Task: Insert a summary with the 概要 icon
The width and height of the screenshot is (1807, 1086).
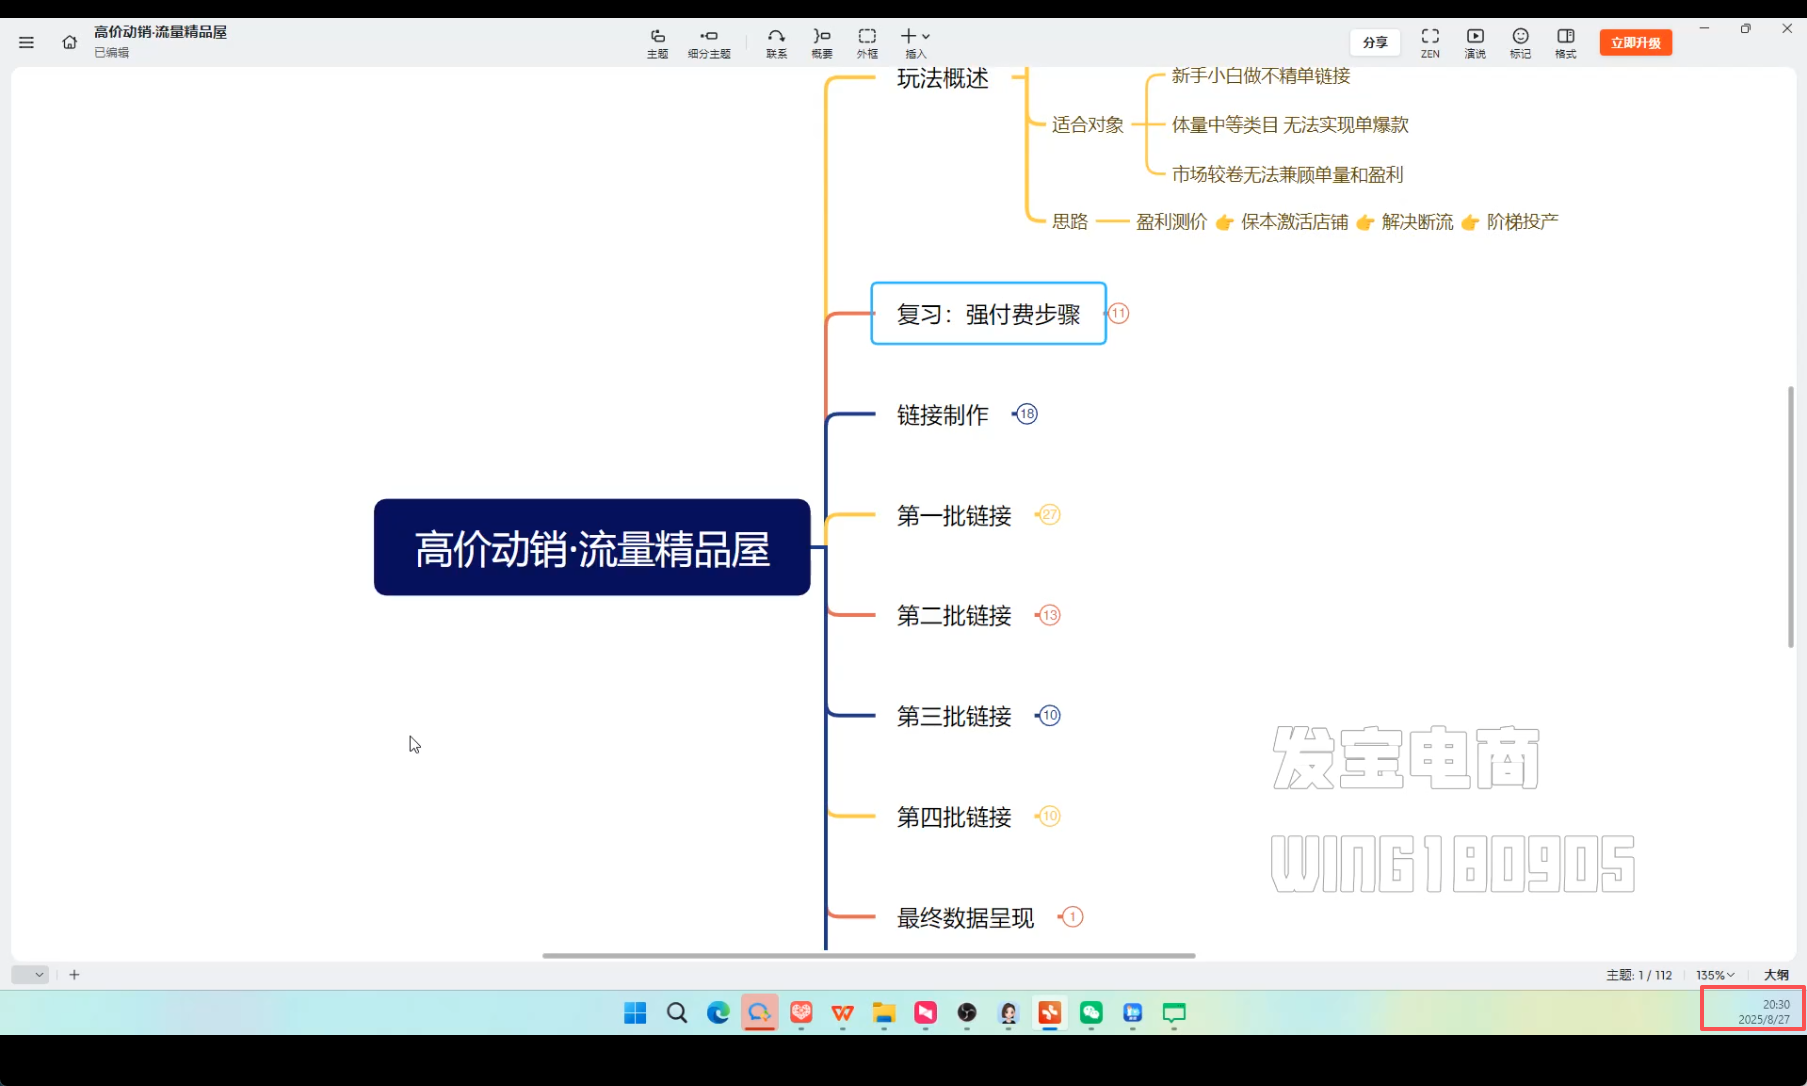Action: 822,42
